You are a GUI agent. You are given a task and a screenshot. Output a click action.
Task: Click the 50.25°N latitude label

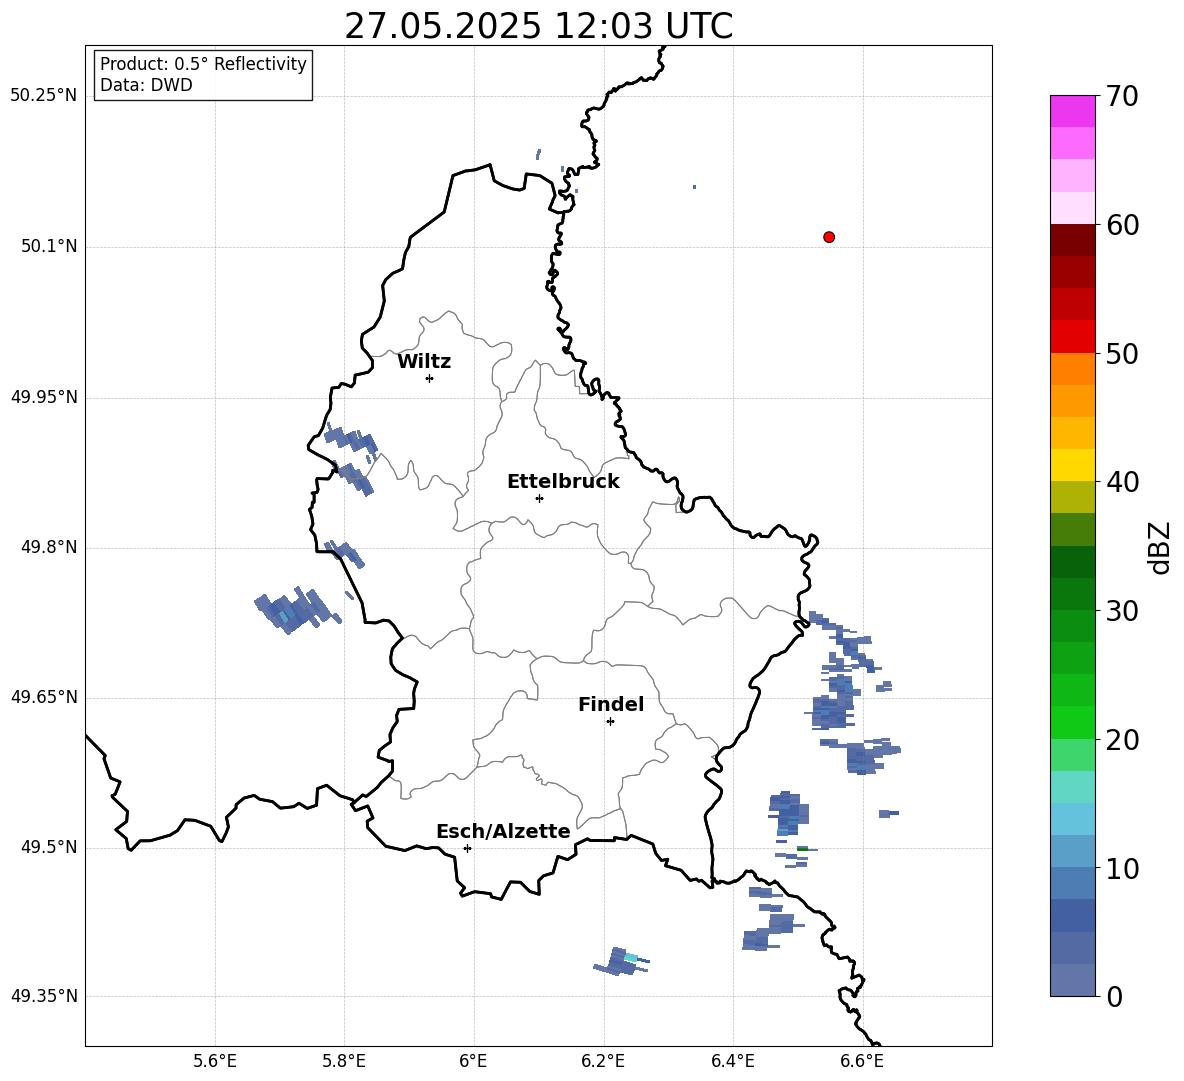click(x=44, y=96)
